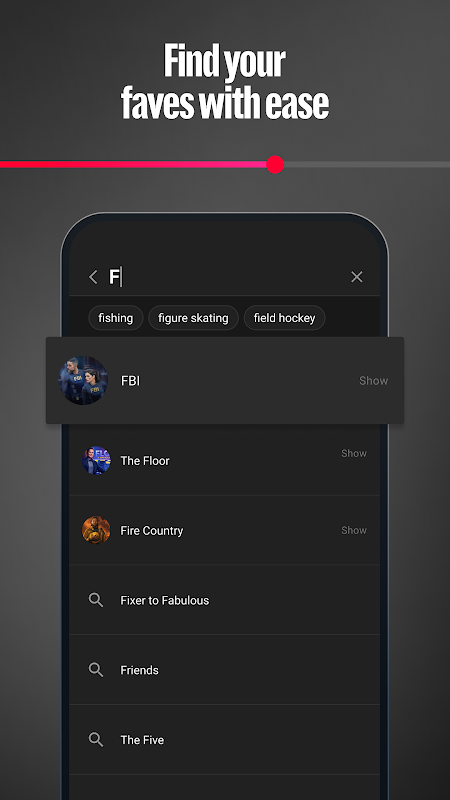This screenshot has width=450, height=800.
Task: Select the fishing suggestion chip
Action: pyautogui.click(x=116, y=318)
